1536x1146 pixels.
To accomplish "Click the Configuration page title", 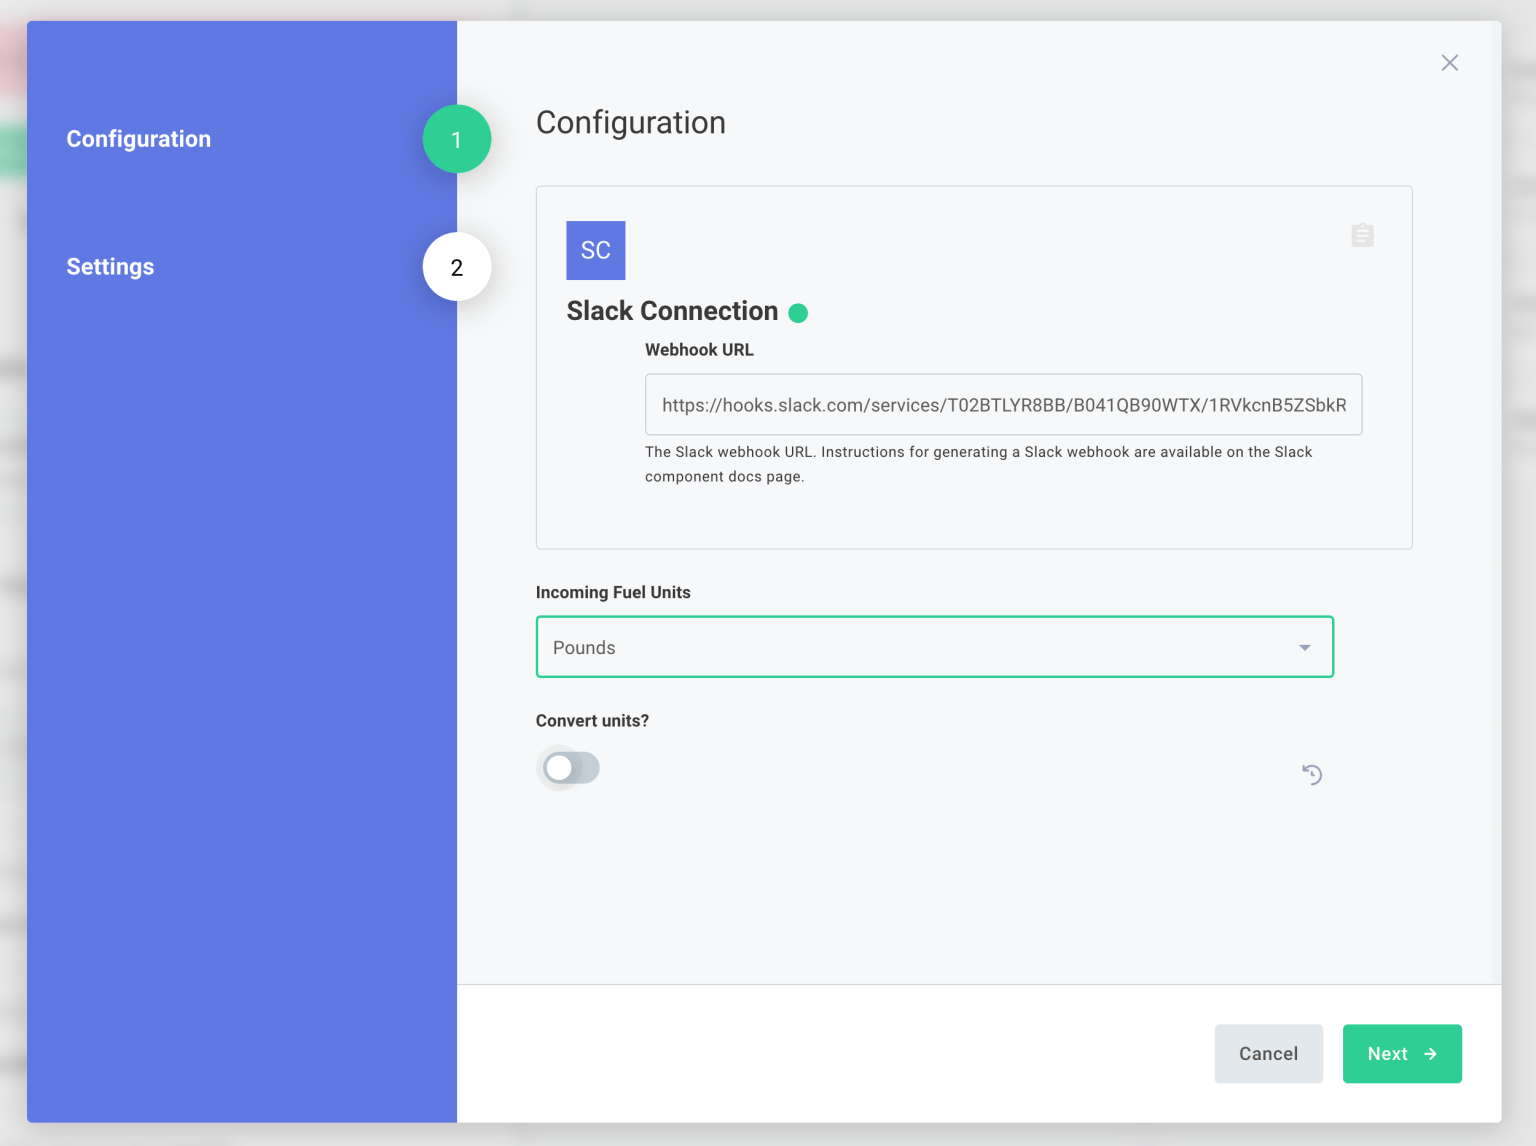I will click(x=631, y=123).
